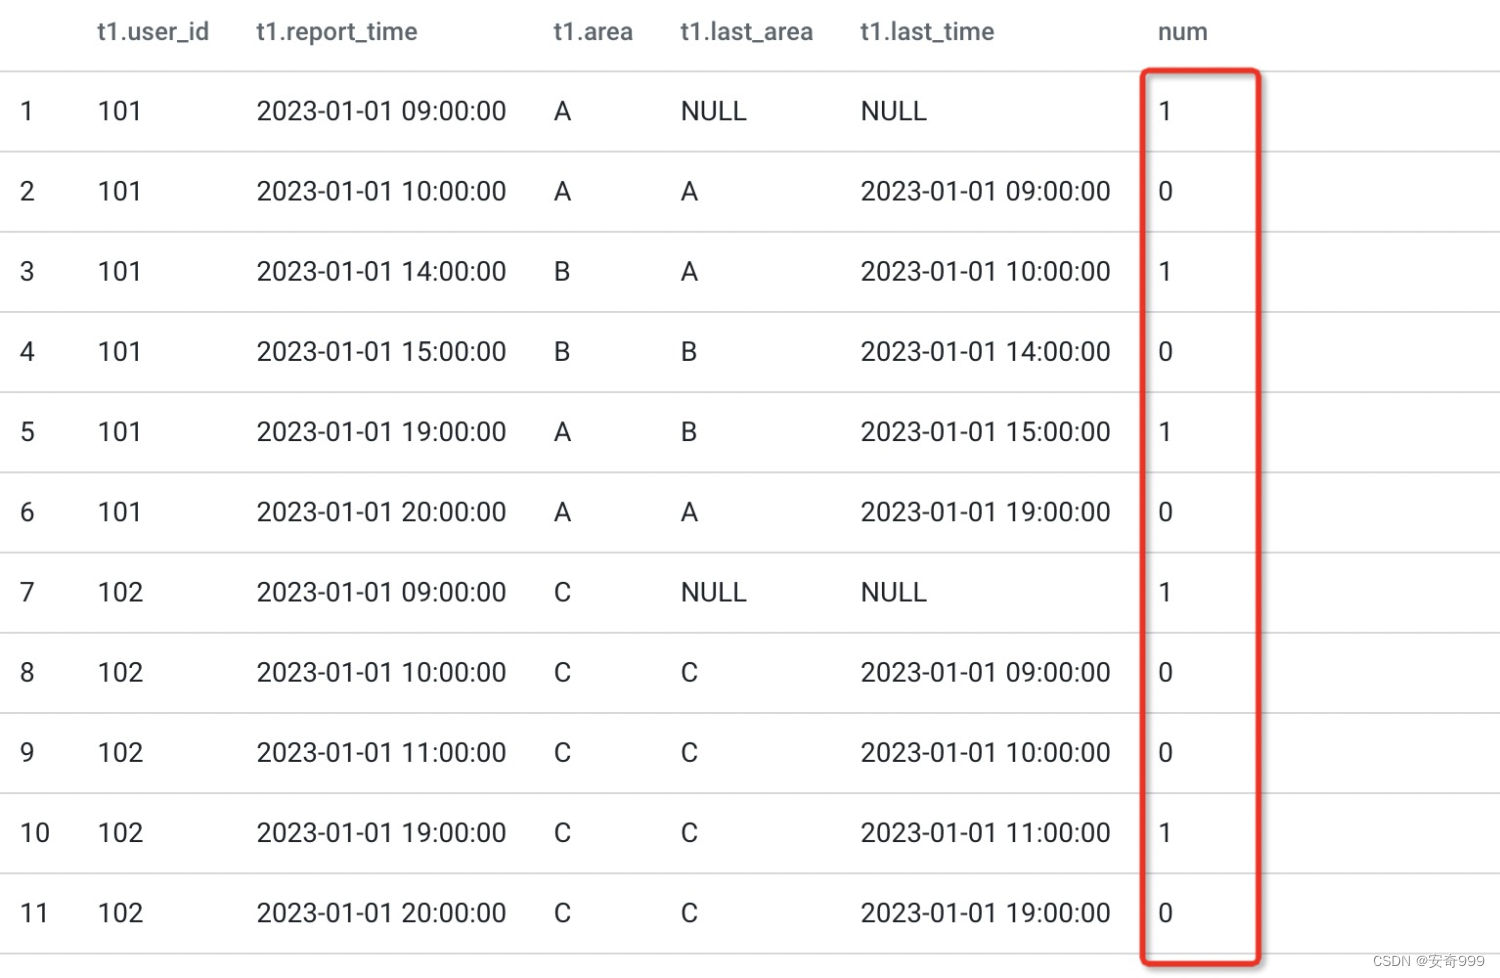Click report time 2023-01-01 09:00:00 in row 7
The image size is (1500, 978).
coord(381,592)
